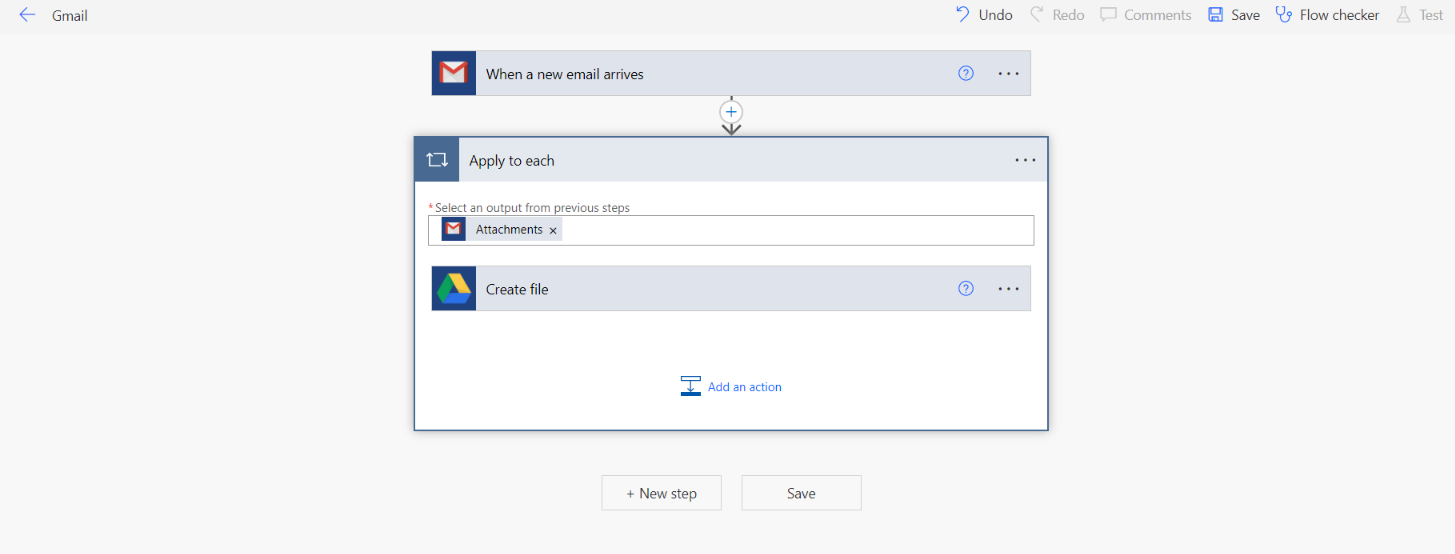Viewport: 1455px width, 554px height.
Task: Insert a step using the plus connector
Action: [732, 111]
